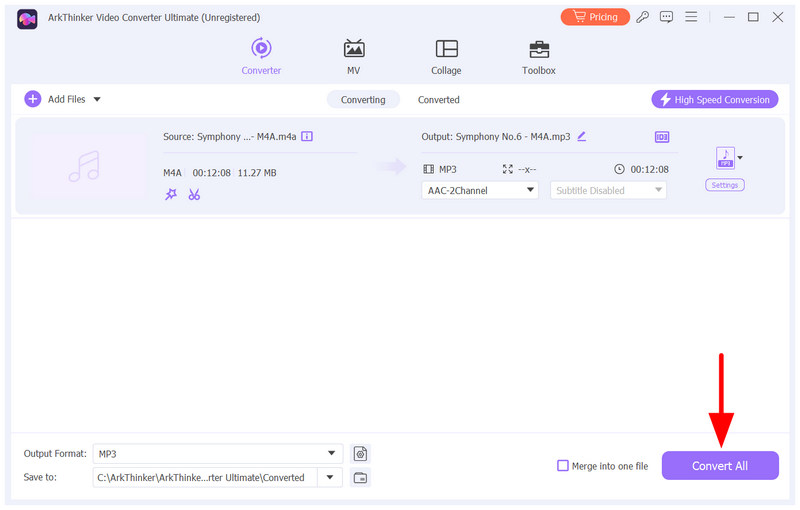
Task: Switch to the MV tab
Action: pyautogui.click(x=354, y=56)
